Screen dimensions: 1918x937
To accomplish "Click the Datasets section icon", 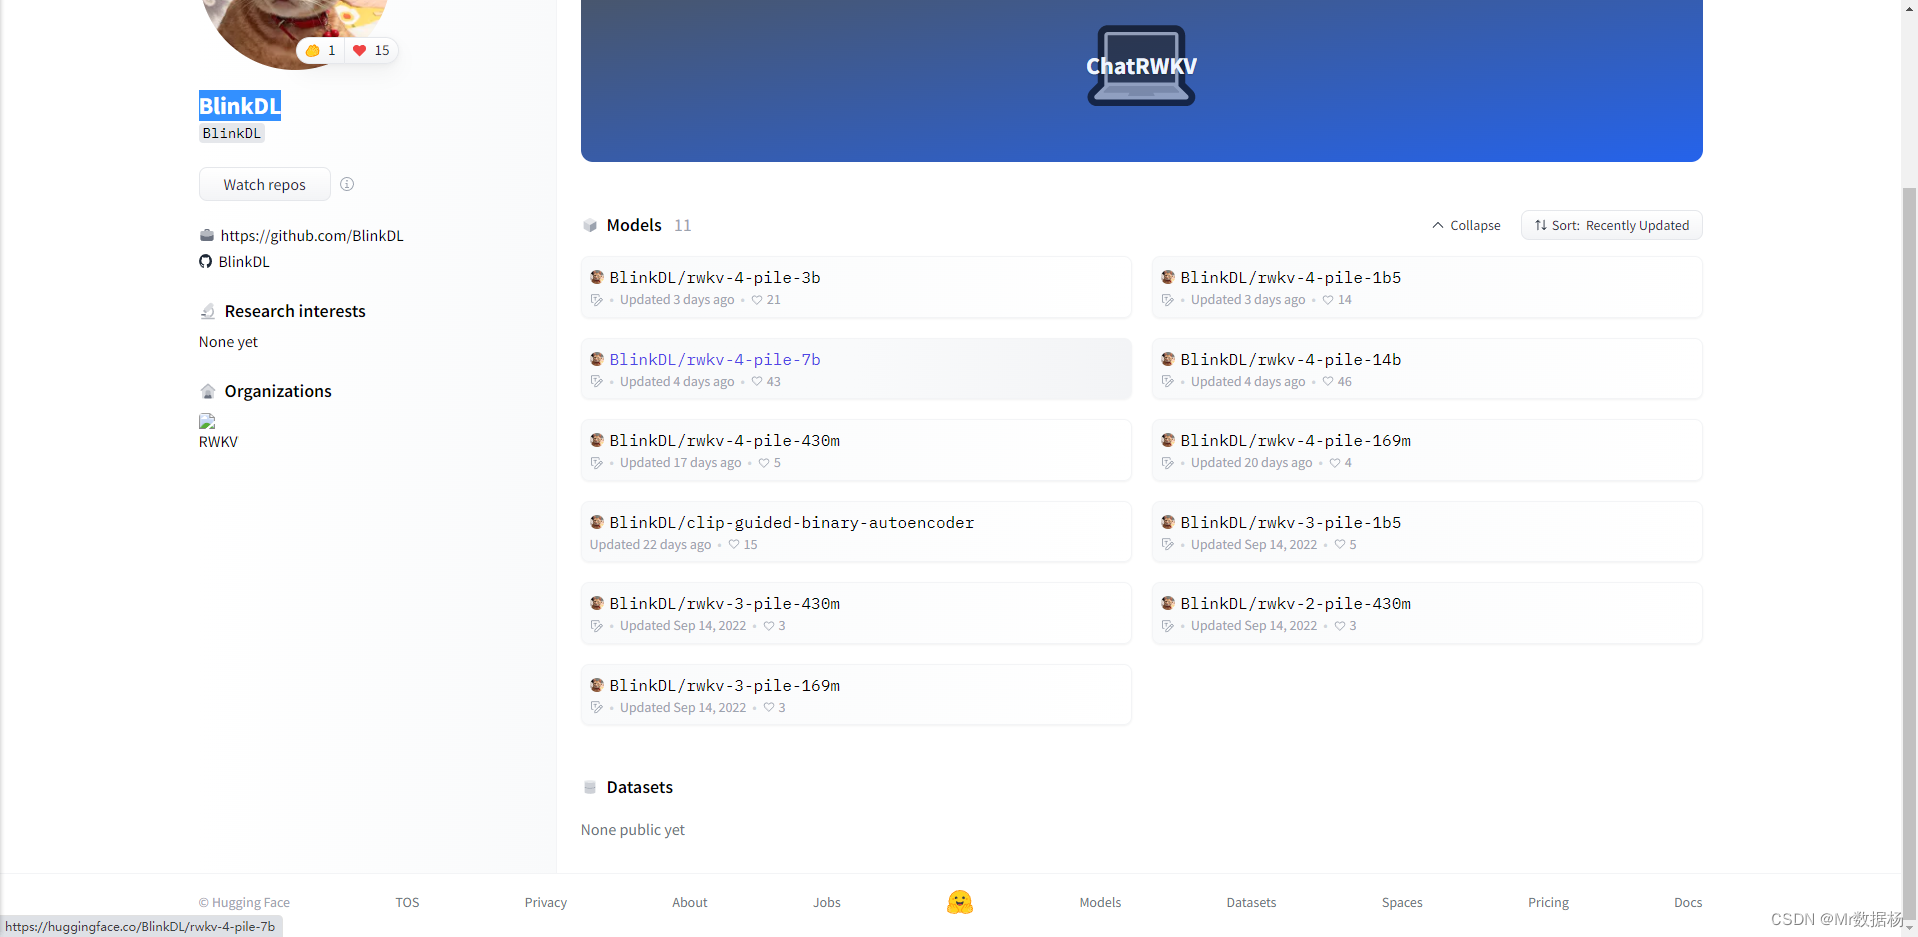I will click(590, 788).
